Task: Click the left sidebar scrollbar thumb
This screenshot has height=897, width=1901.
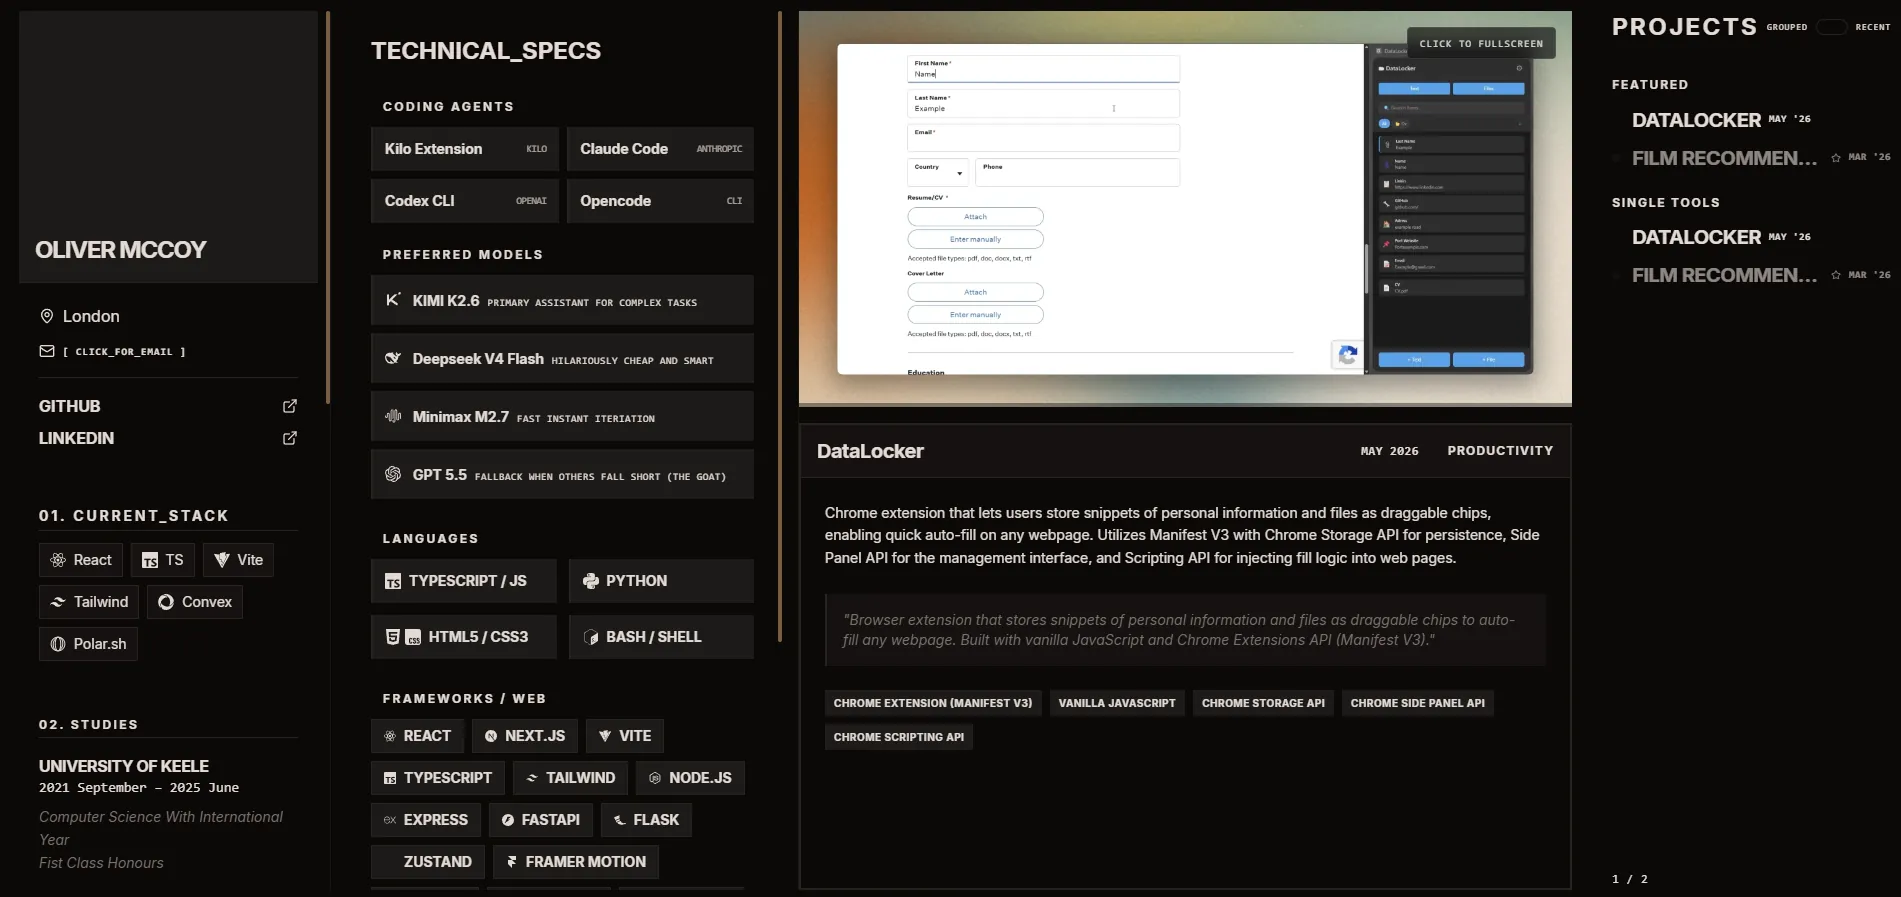Action: click(x=328, y=207)
